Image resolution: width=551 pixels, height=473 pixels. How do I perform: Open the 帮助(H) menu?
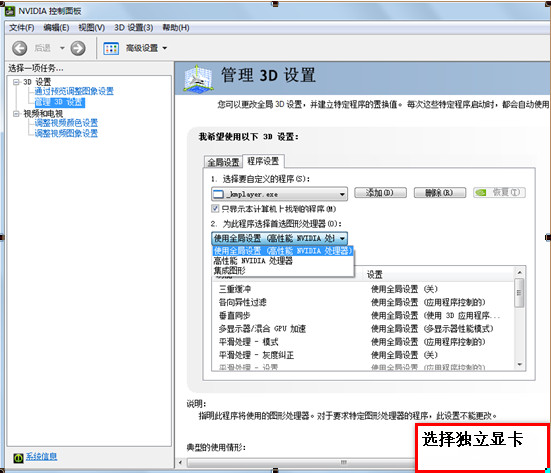(176, 27)
